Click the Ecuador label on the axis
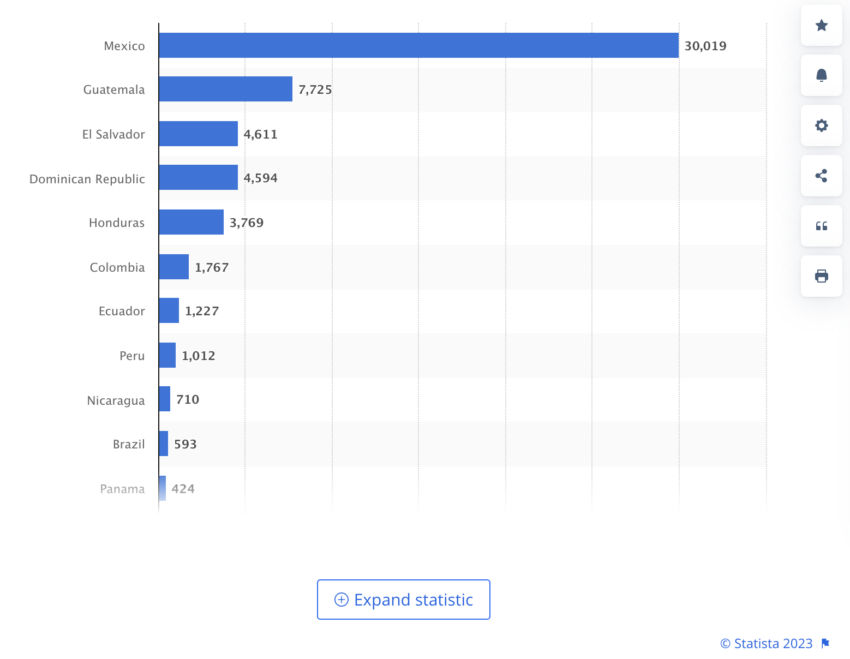 tap(121, 311)
